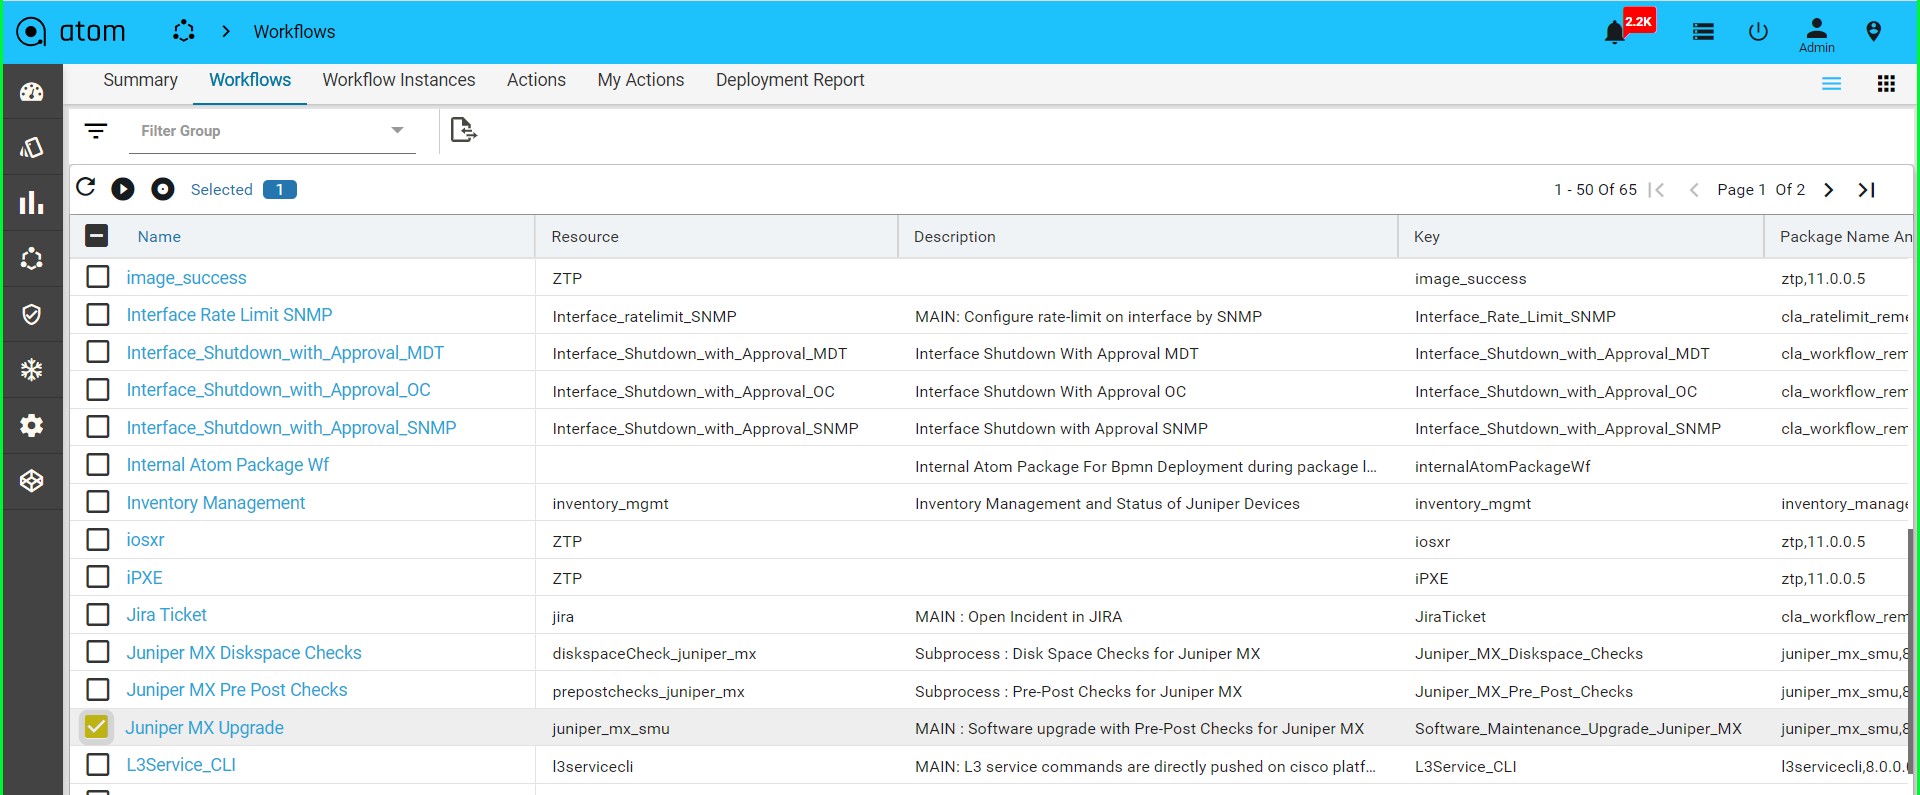Open the image_success workflow link

(x=186, y=278)
